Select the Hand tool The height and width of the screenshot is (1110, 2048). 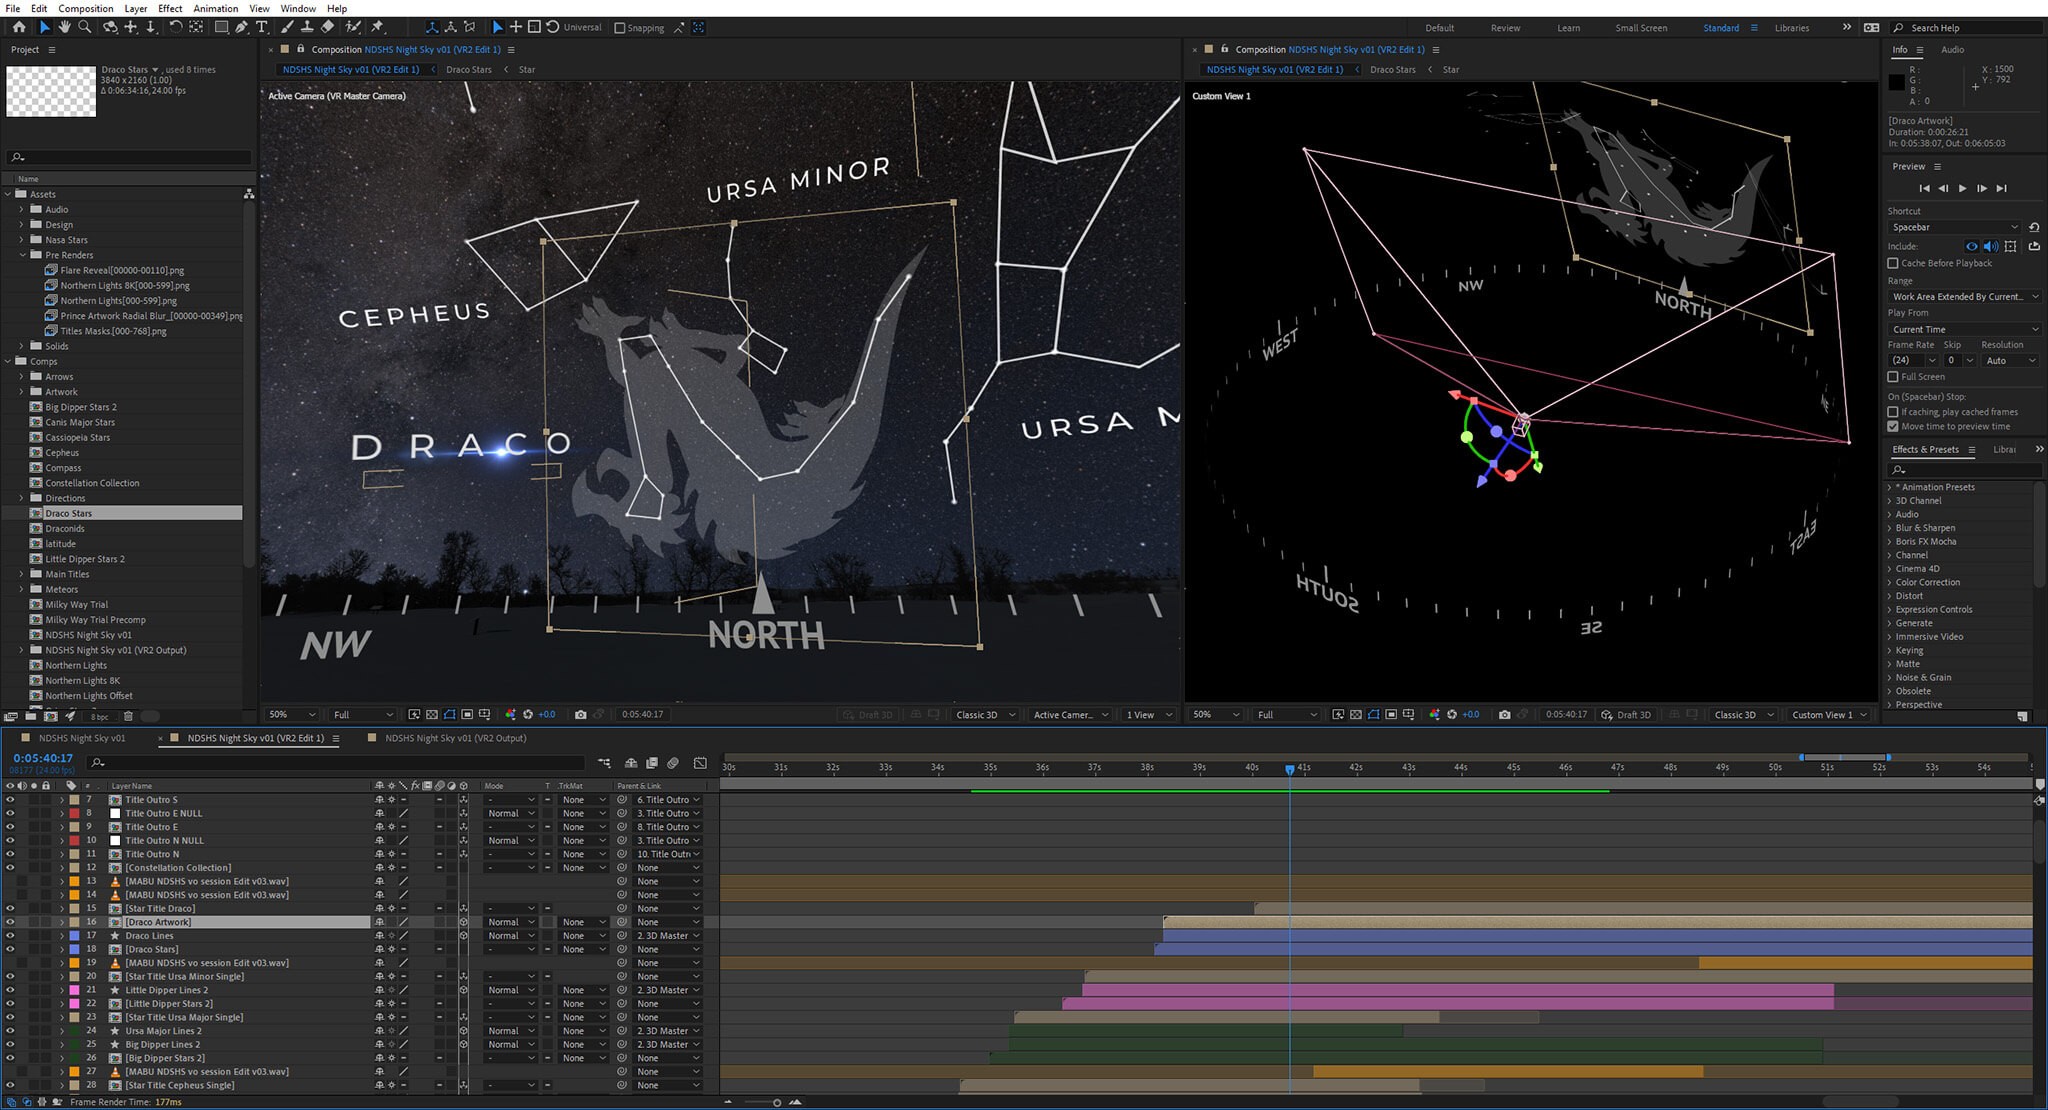point(62,28)
